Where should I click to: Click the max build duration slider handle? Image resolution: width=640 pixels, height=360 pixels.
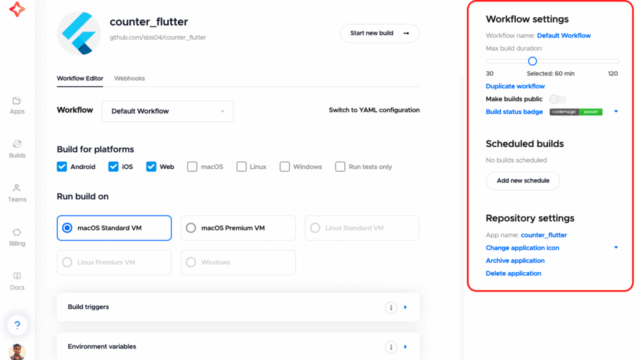(x=532, y=61)
